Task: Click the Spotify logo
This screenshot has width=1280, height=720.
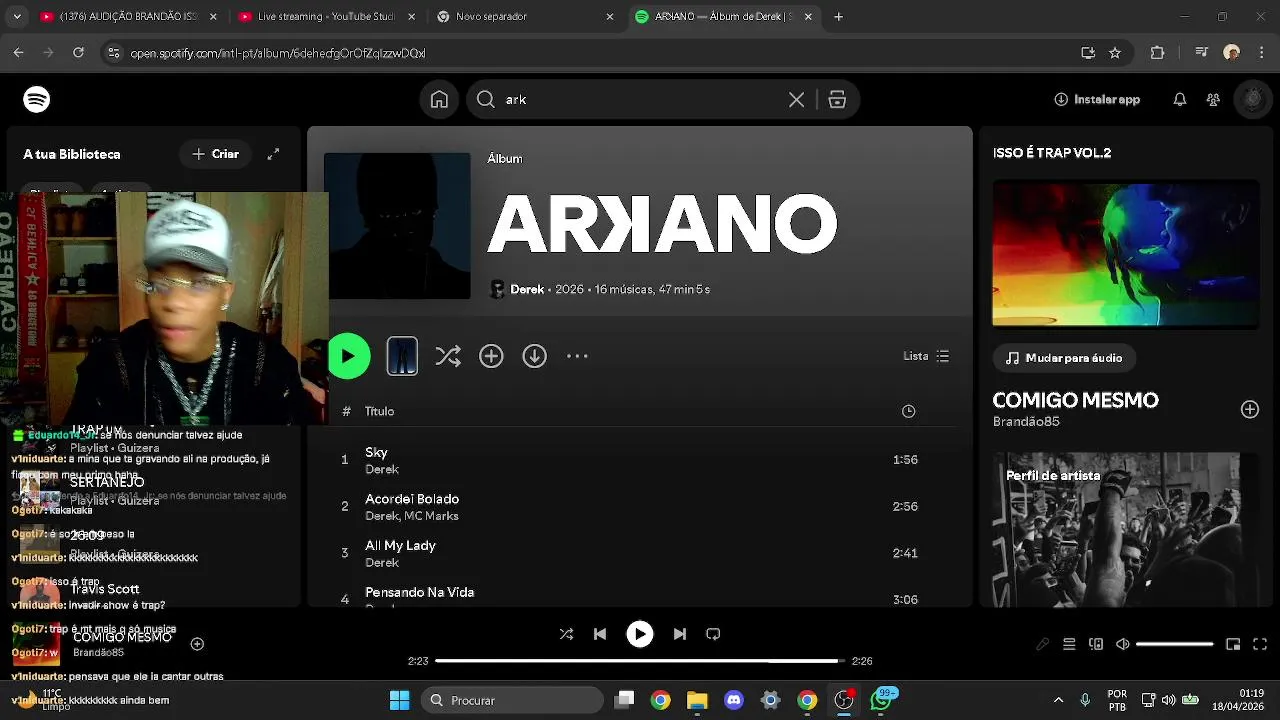Action: [37, 99]
